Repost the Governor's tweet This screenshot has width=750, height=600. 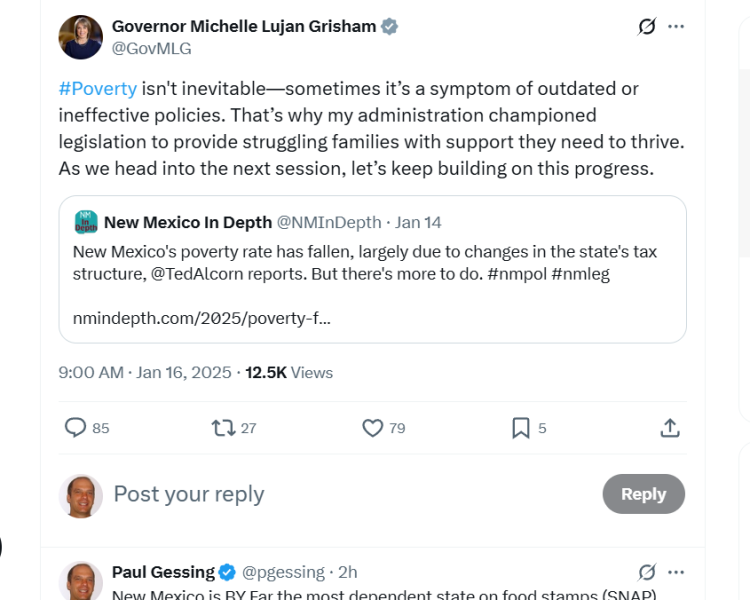tap(224, 428)
